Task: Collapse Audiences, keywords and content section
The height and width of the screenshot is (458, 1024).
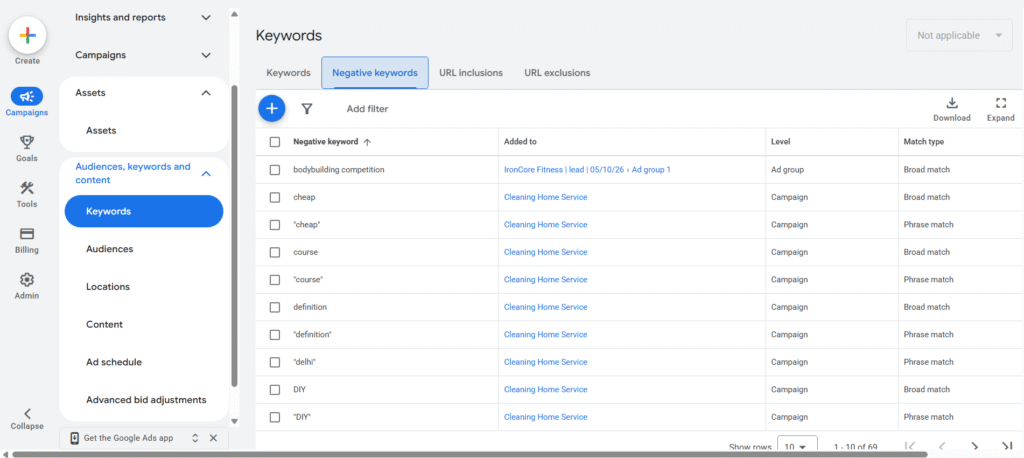Action: (206, 173)
